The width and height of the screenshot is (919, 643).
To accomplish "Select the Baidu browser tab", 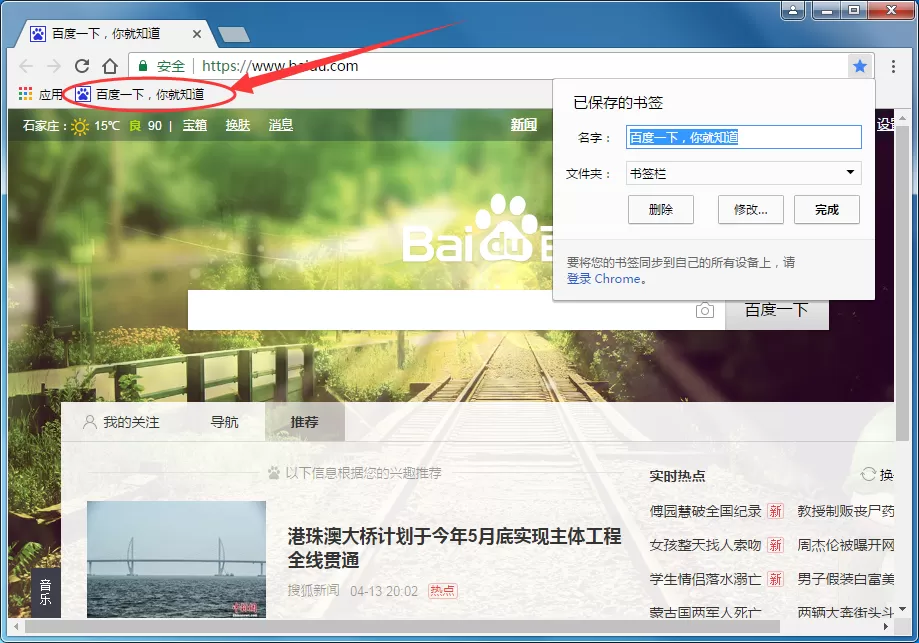I will pos(115,34).
